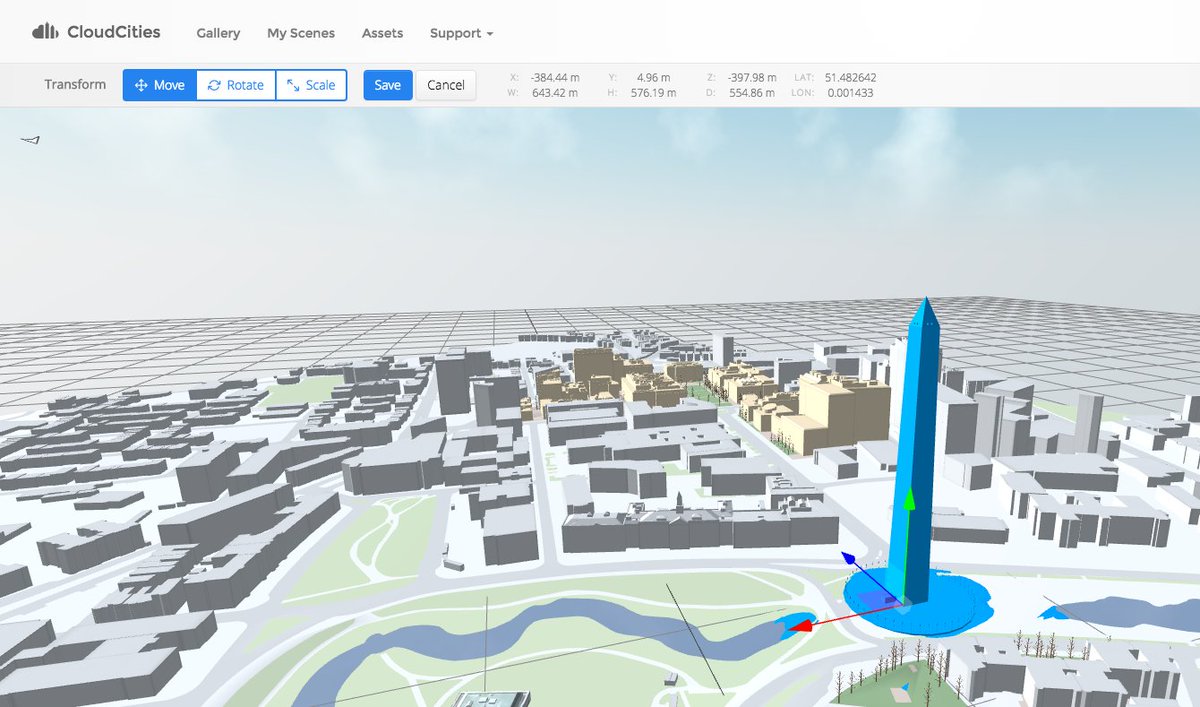Image resolution: width=1200 pixels, height=707 pixels.
Task: Click the Transform panel label
Action: [74, 85]
